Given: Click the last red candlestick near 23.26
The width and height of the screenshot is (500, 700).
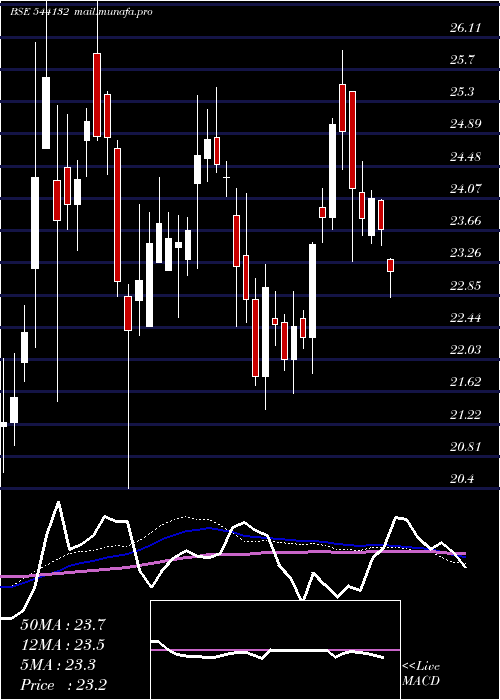Looking at the screenshot, I should point(391,265).
